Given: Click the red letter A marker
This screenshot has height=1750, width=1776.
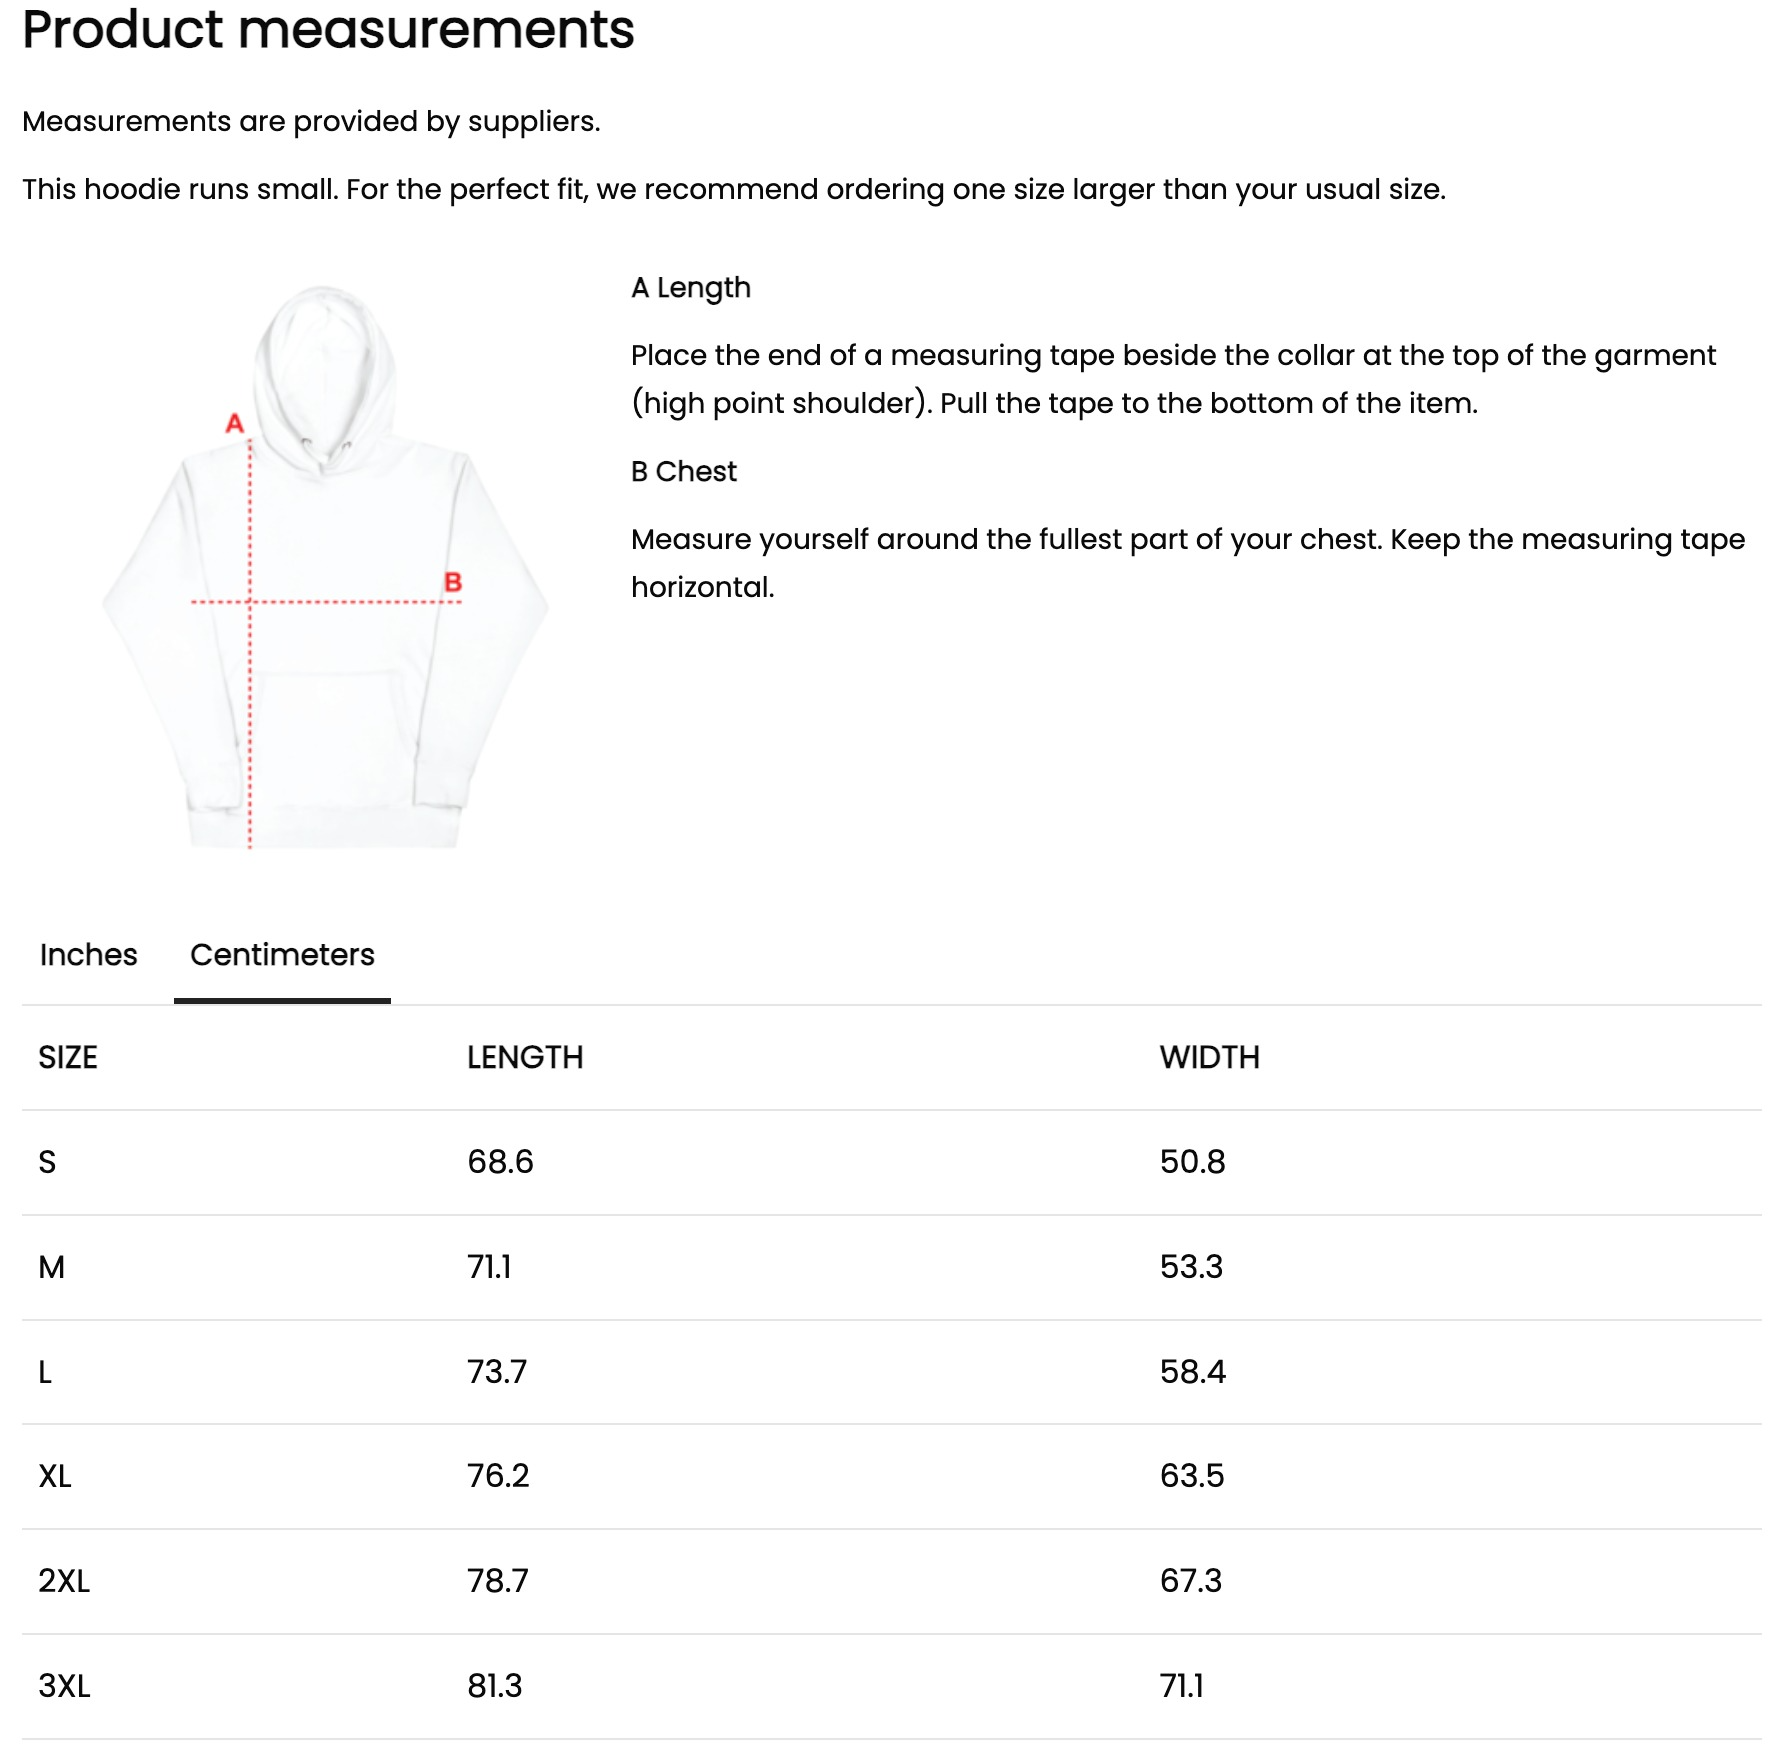Looking at the screenshot, I should click(x=233, y=424).
